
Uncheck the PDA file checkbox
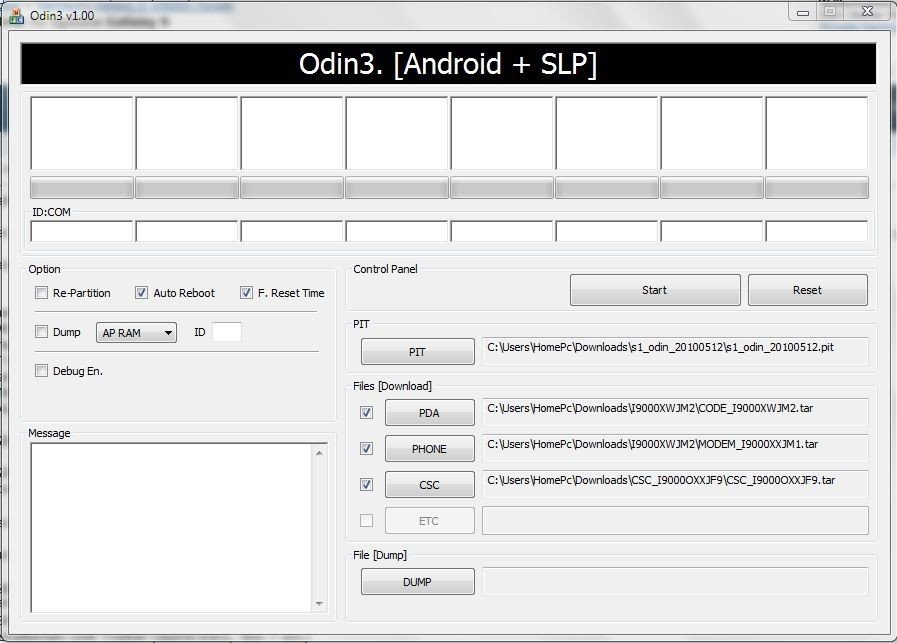367,412
